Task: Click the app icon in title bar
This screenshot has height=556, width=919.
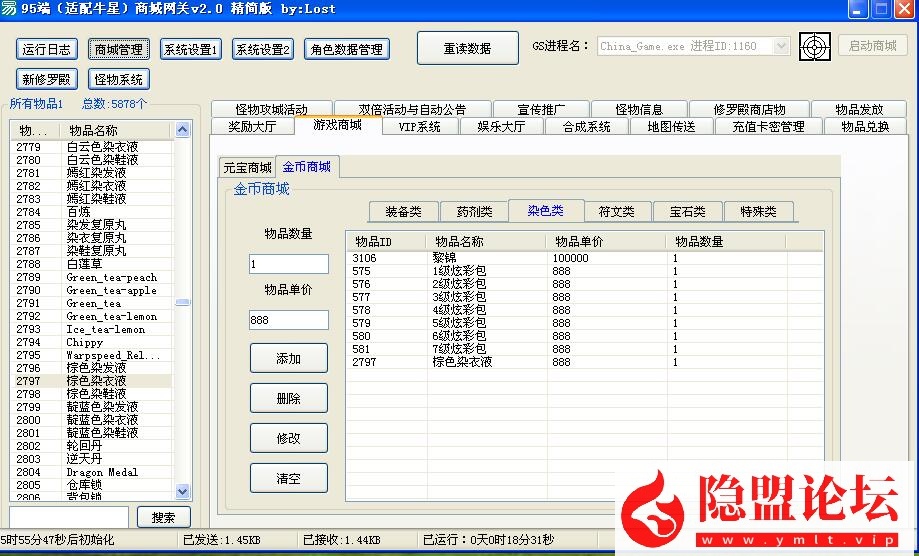Action: [x=9, y=9]
